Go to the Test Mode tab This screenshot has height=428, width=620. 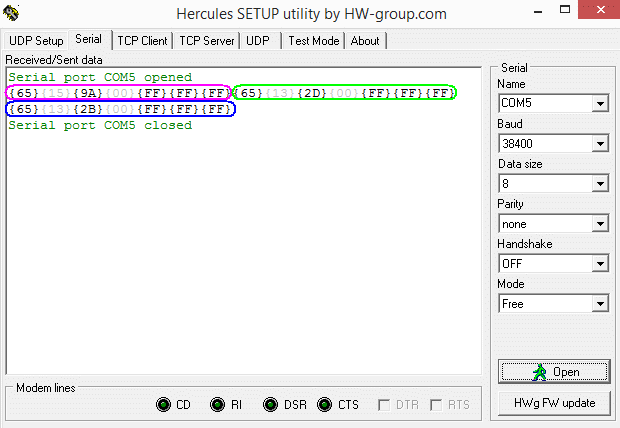point(314,41)
